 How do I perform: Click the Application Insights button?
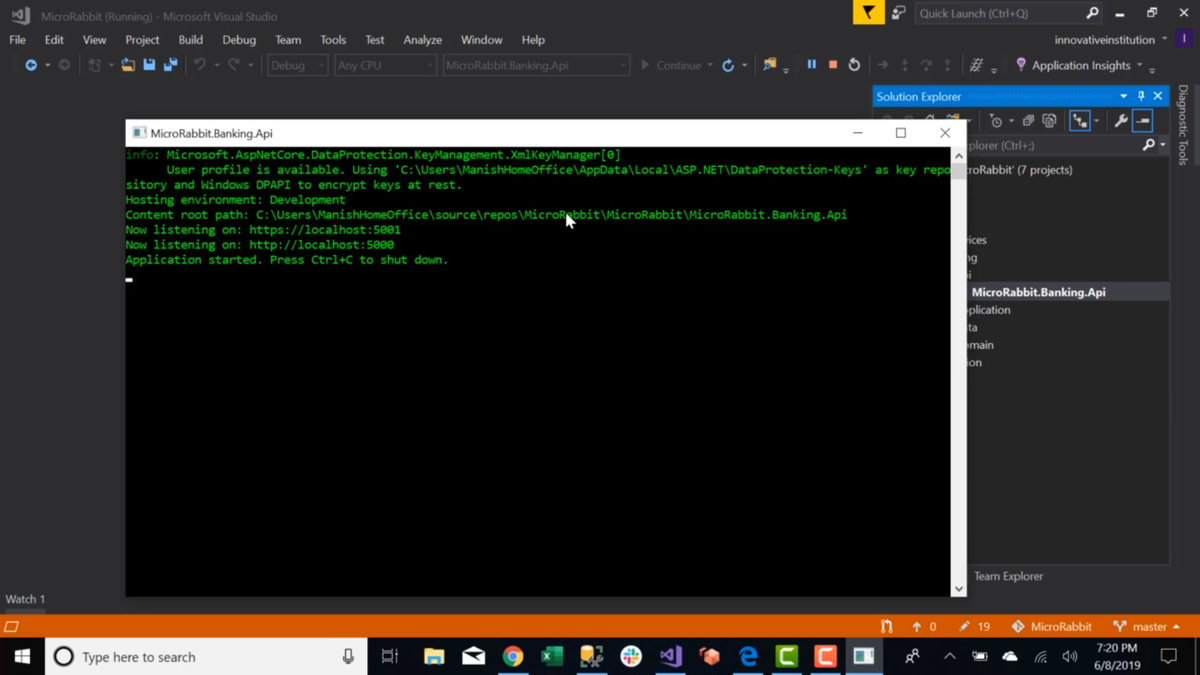[1072, 65]
